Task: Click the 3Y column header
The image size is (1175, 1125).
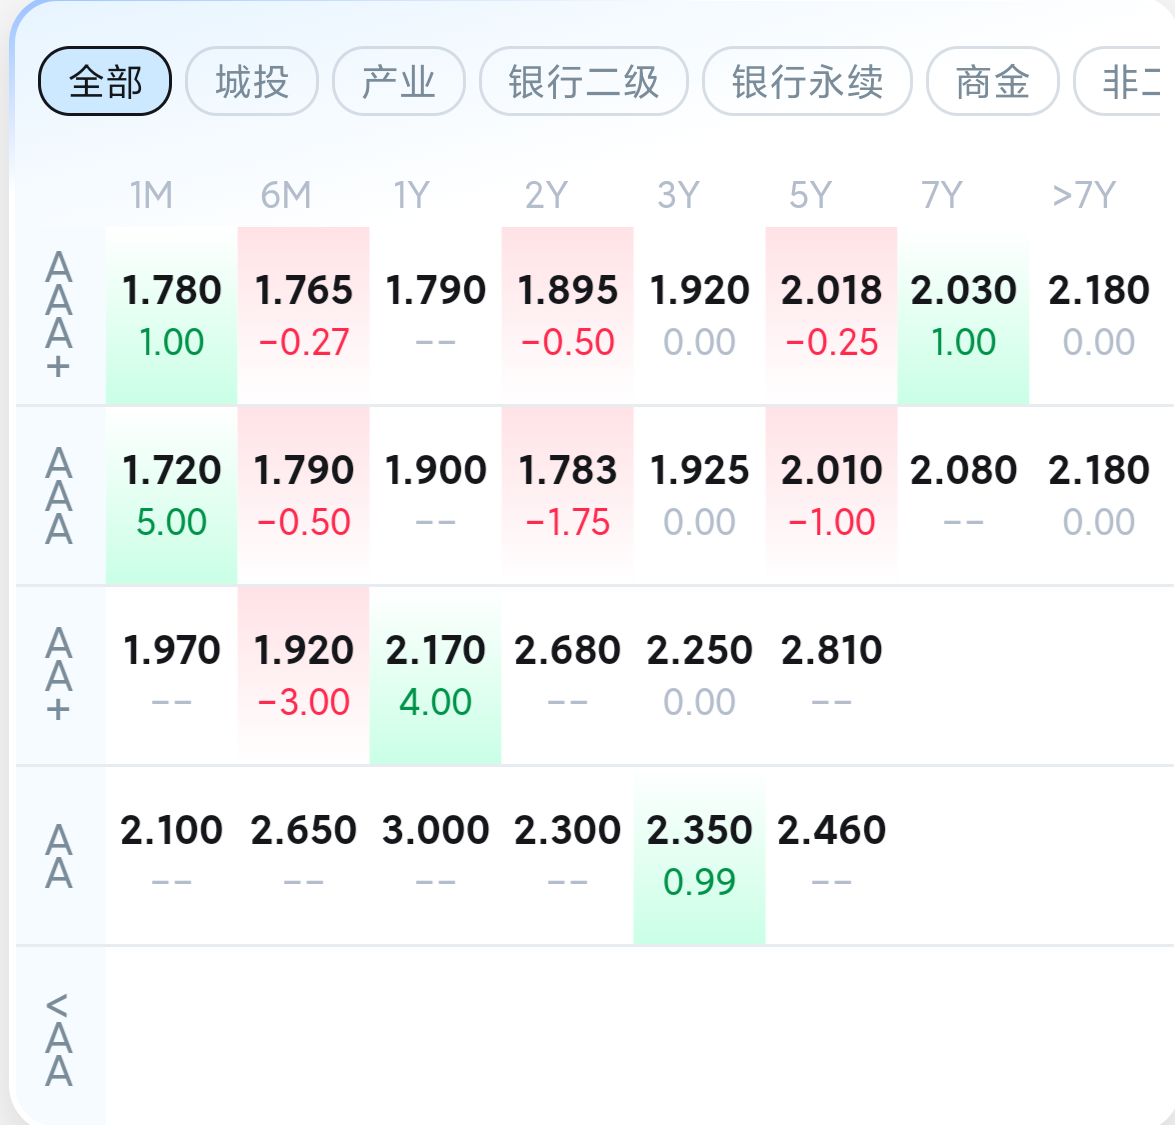Action: [678, 195]
